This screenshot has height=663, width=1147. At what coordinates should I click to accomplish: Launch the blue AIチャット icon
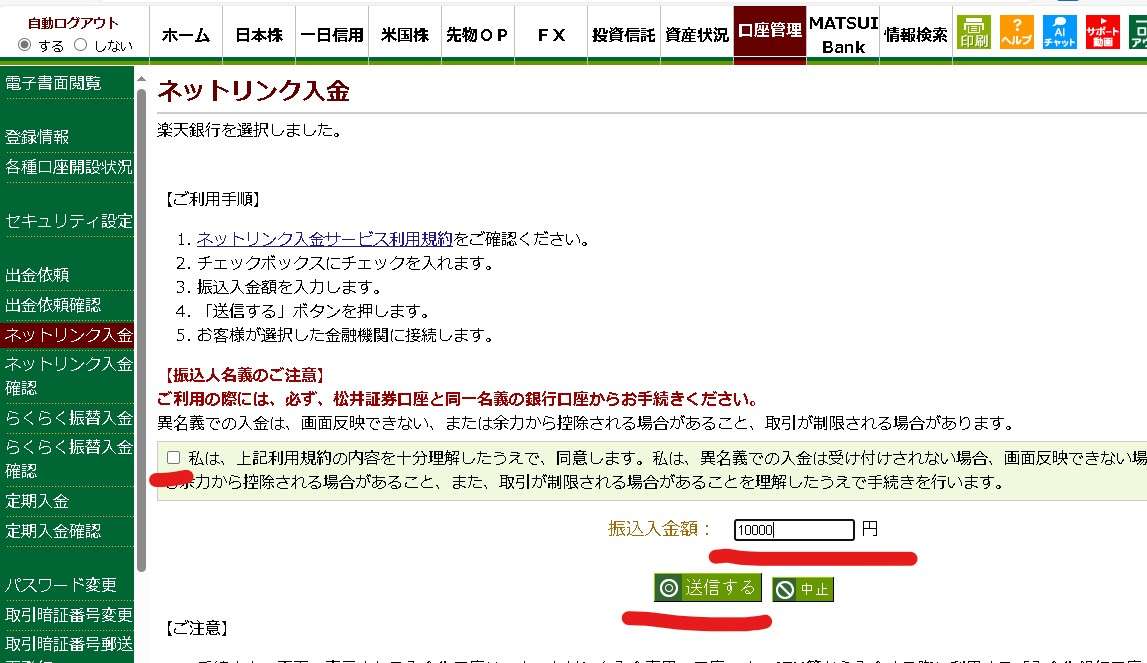1059,32
